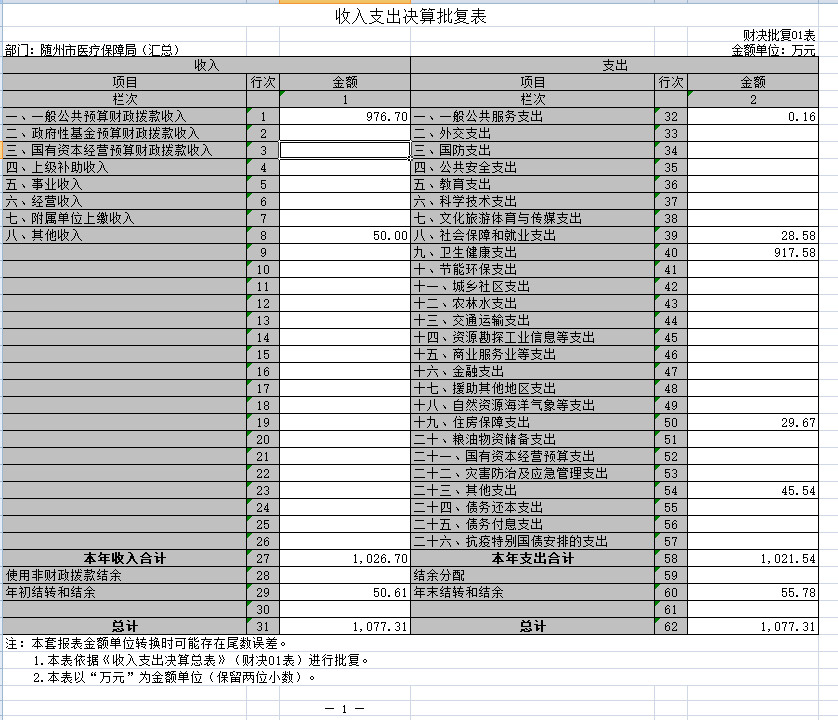Viewport: 838px width, 720px height.
Task: Select cell 十一、城乡社区支出
Action: (x=532, y=287)
